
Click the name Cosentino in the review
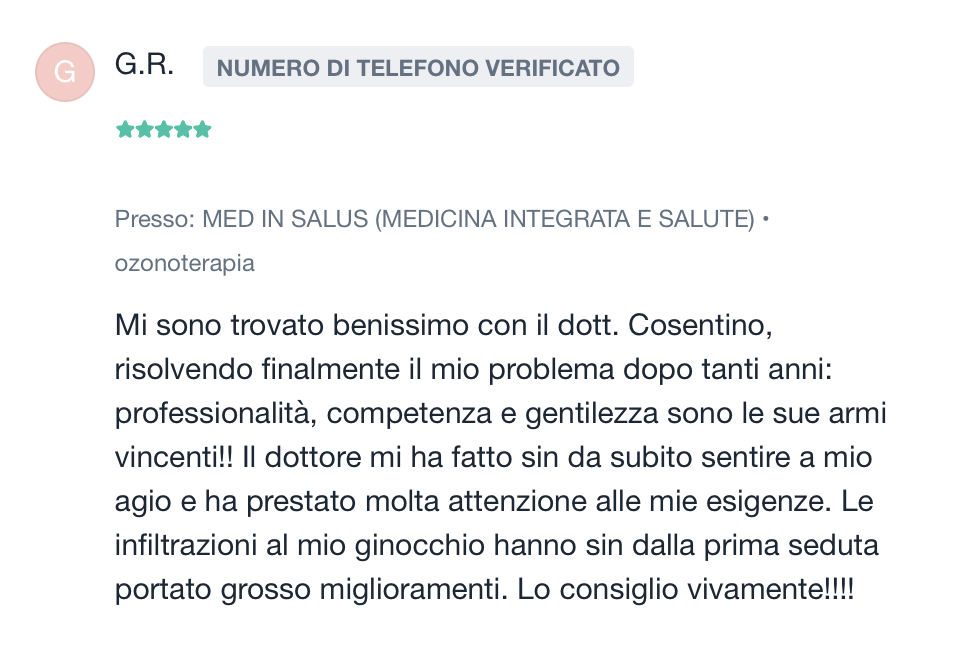[x=700, y=325]
